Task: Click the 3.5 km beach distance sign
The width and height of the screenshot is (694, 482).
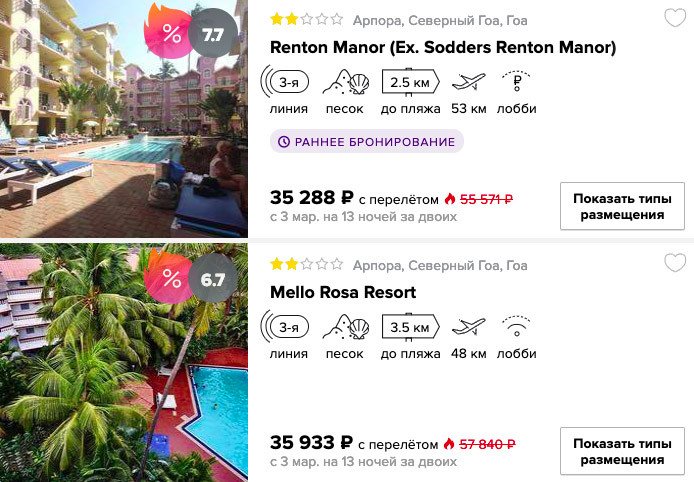Action: pyautogui.click(x=410, y=328)
